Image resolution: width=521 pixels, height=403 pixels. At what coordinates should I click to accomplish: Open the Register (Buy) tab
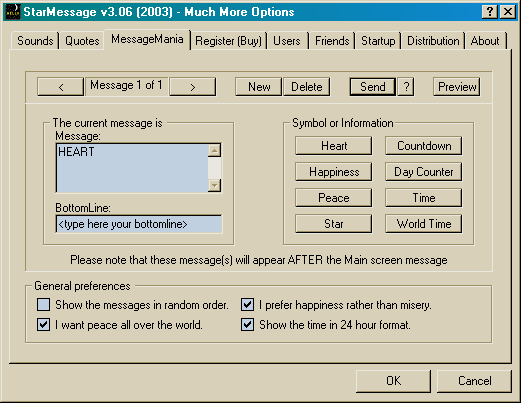pyautogui.click(x=228, y=41)
